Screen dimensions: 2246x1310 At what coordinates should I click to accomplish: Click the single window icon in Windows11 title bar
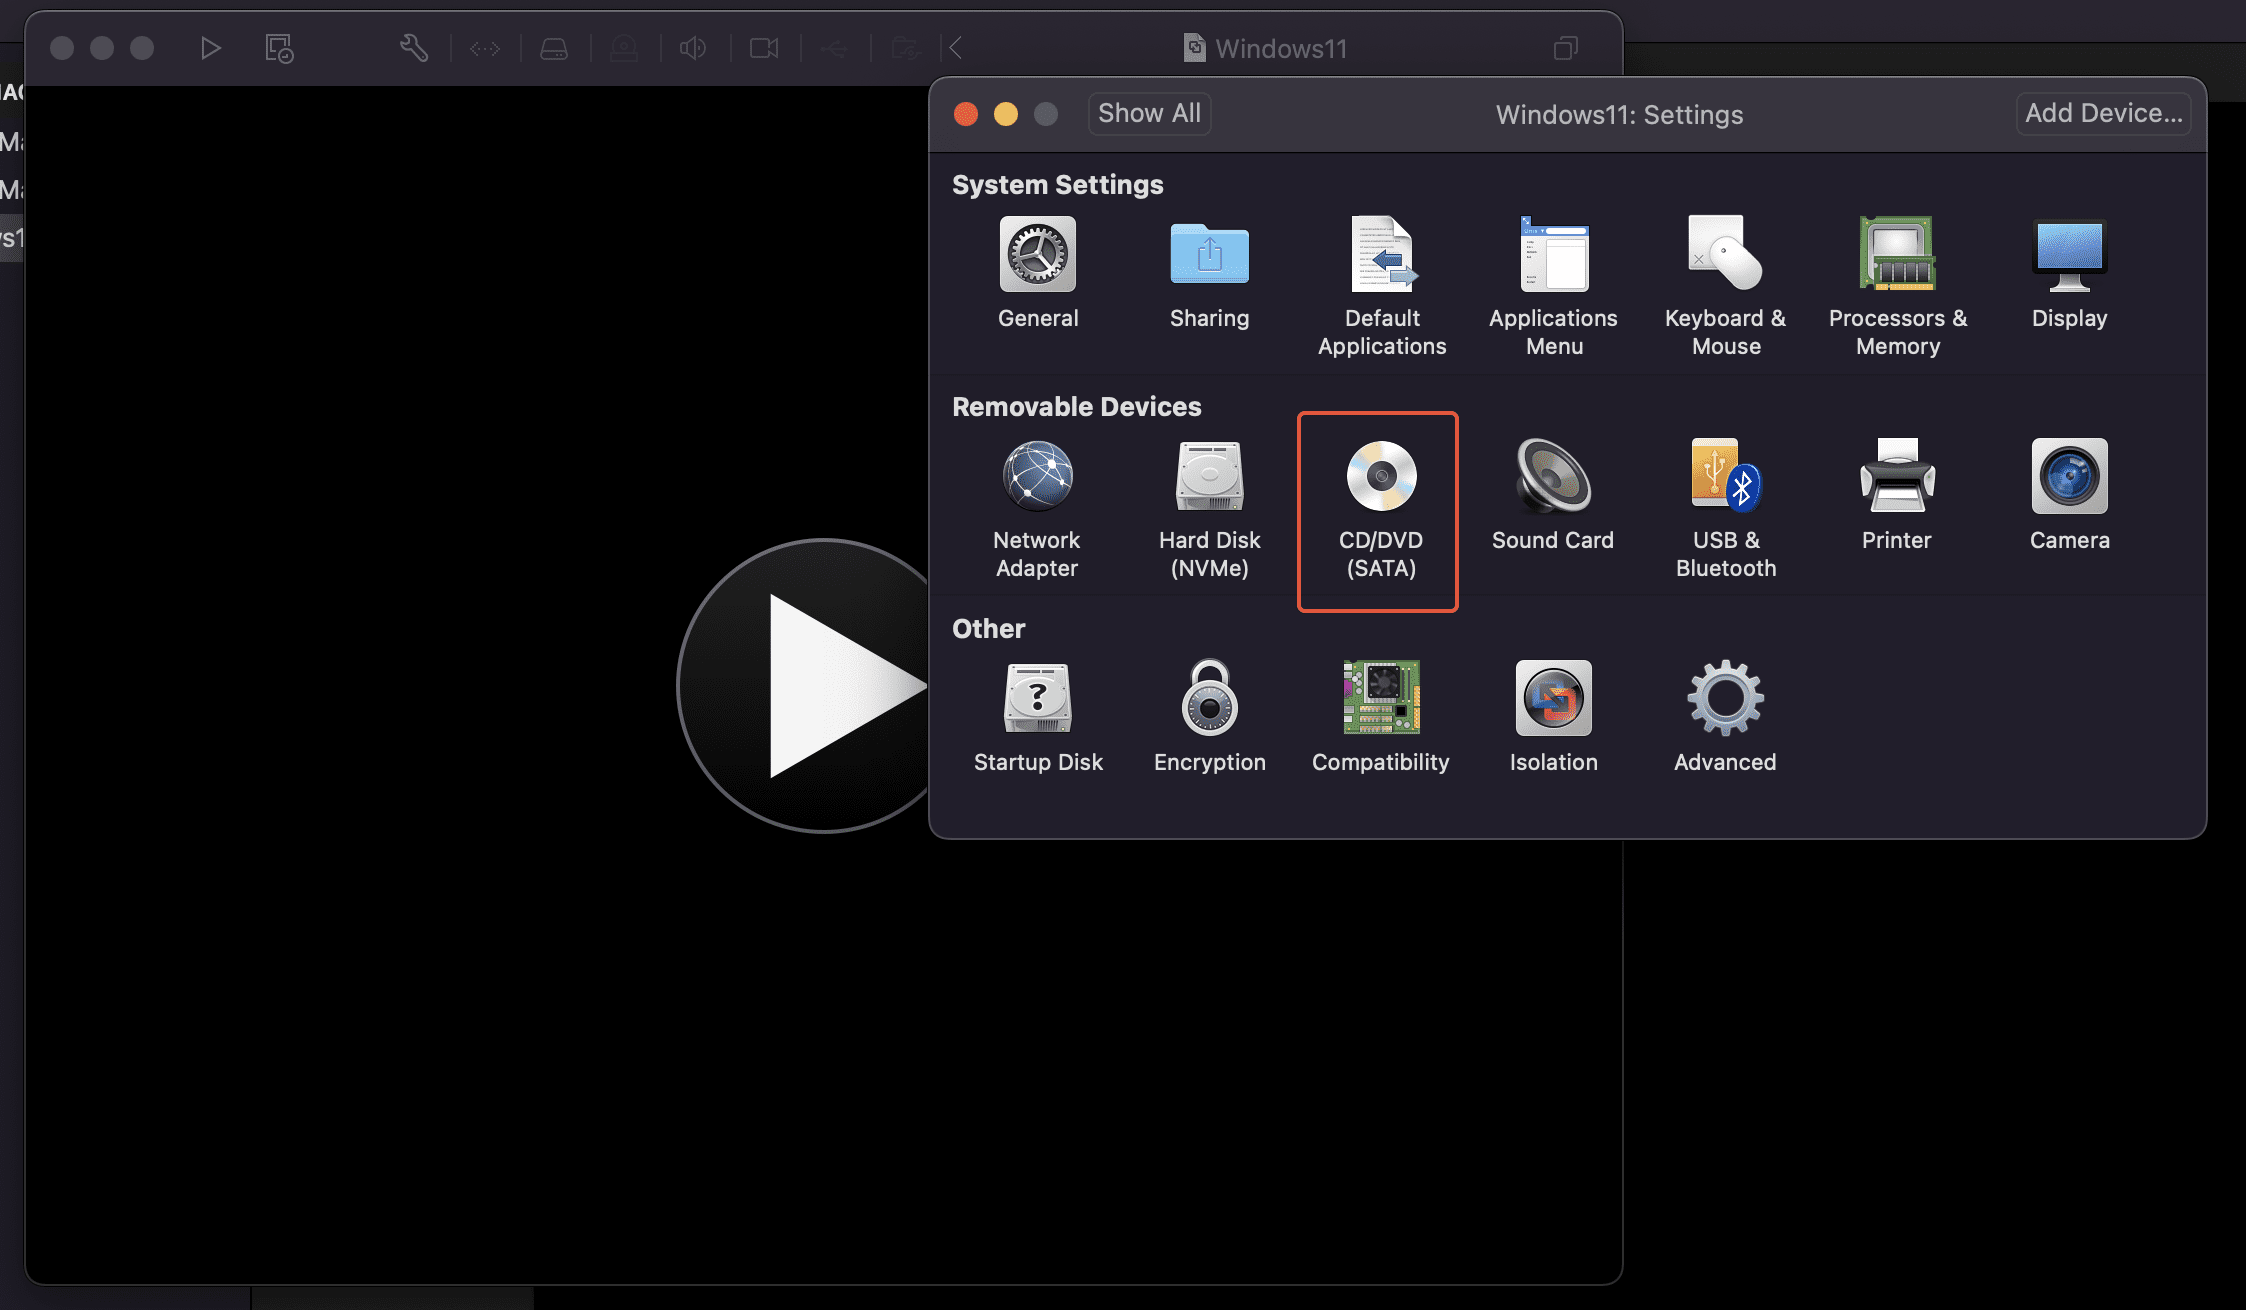click(1566, 48)
